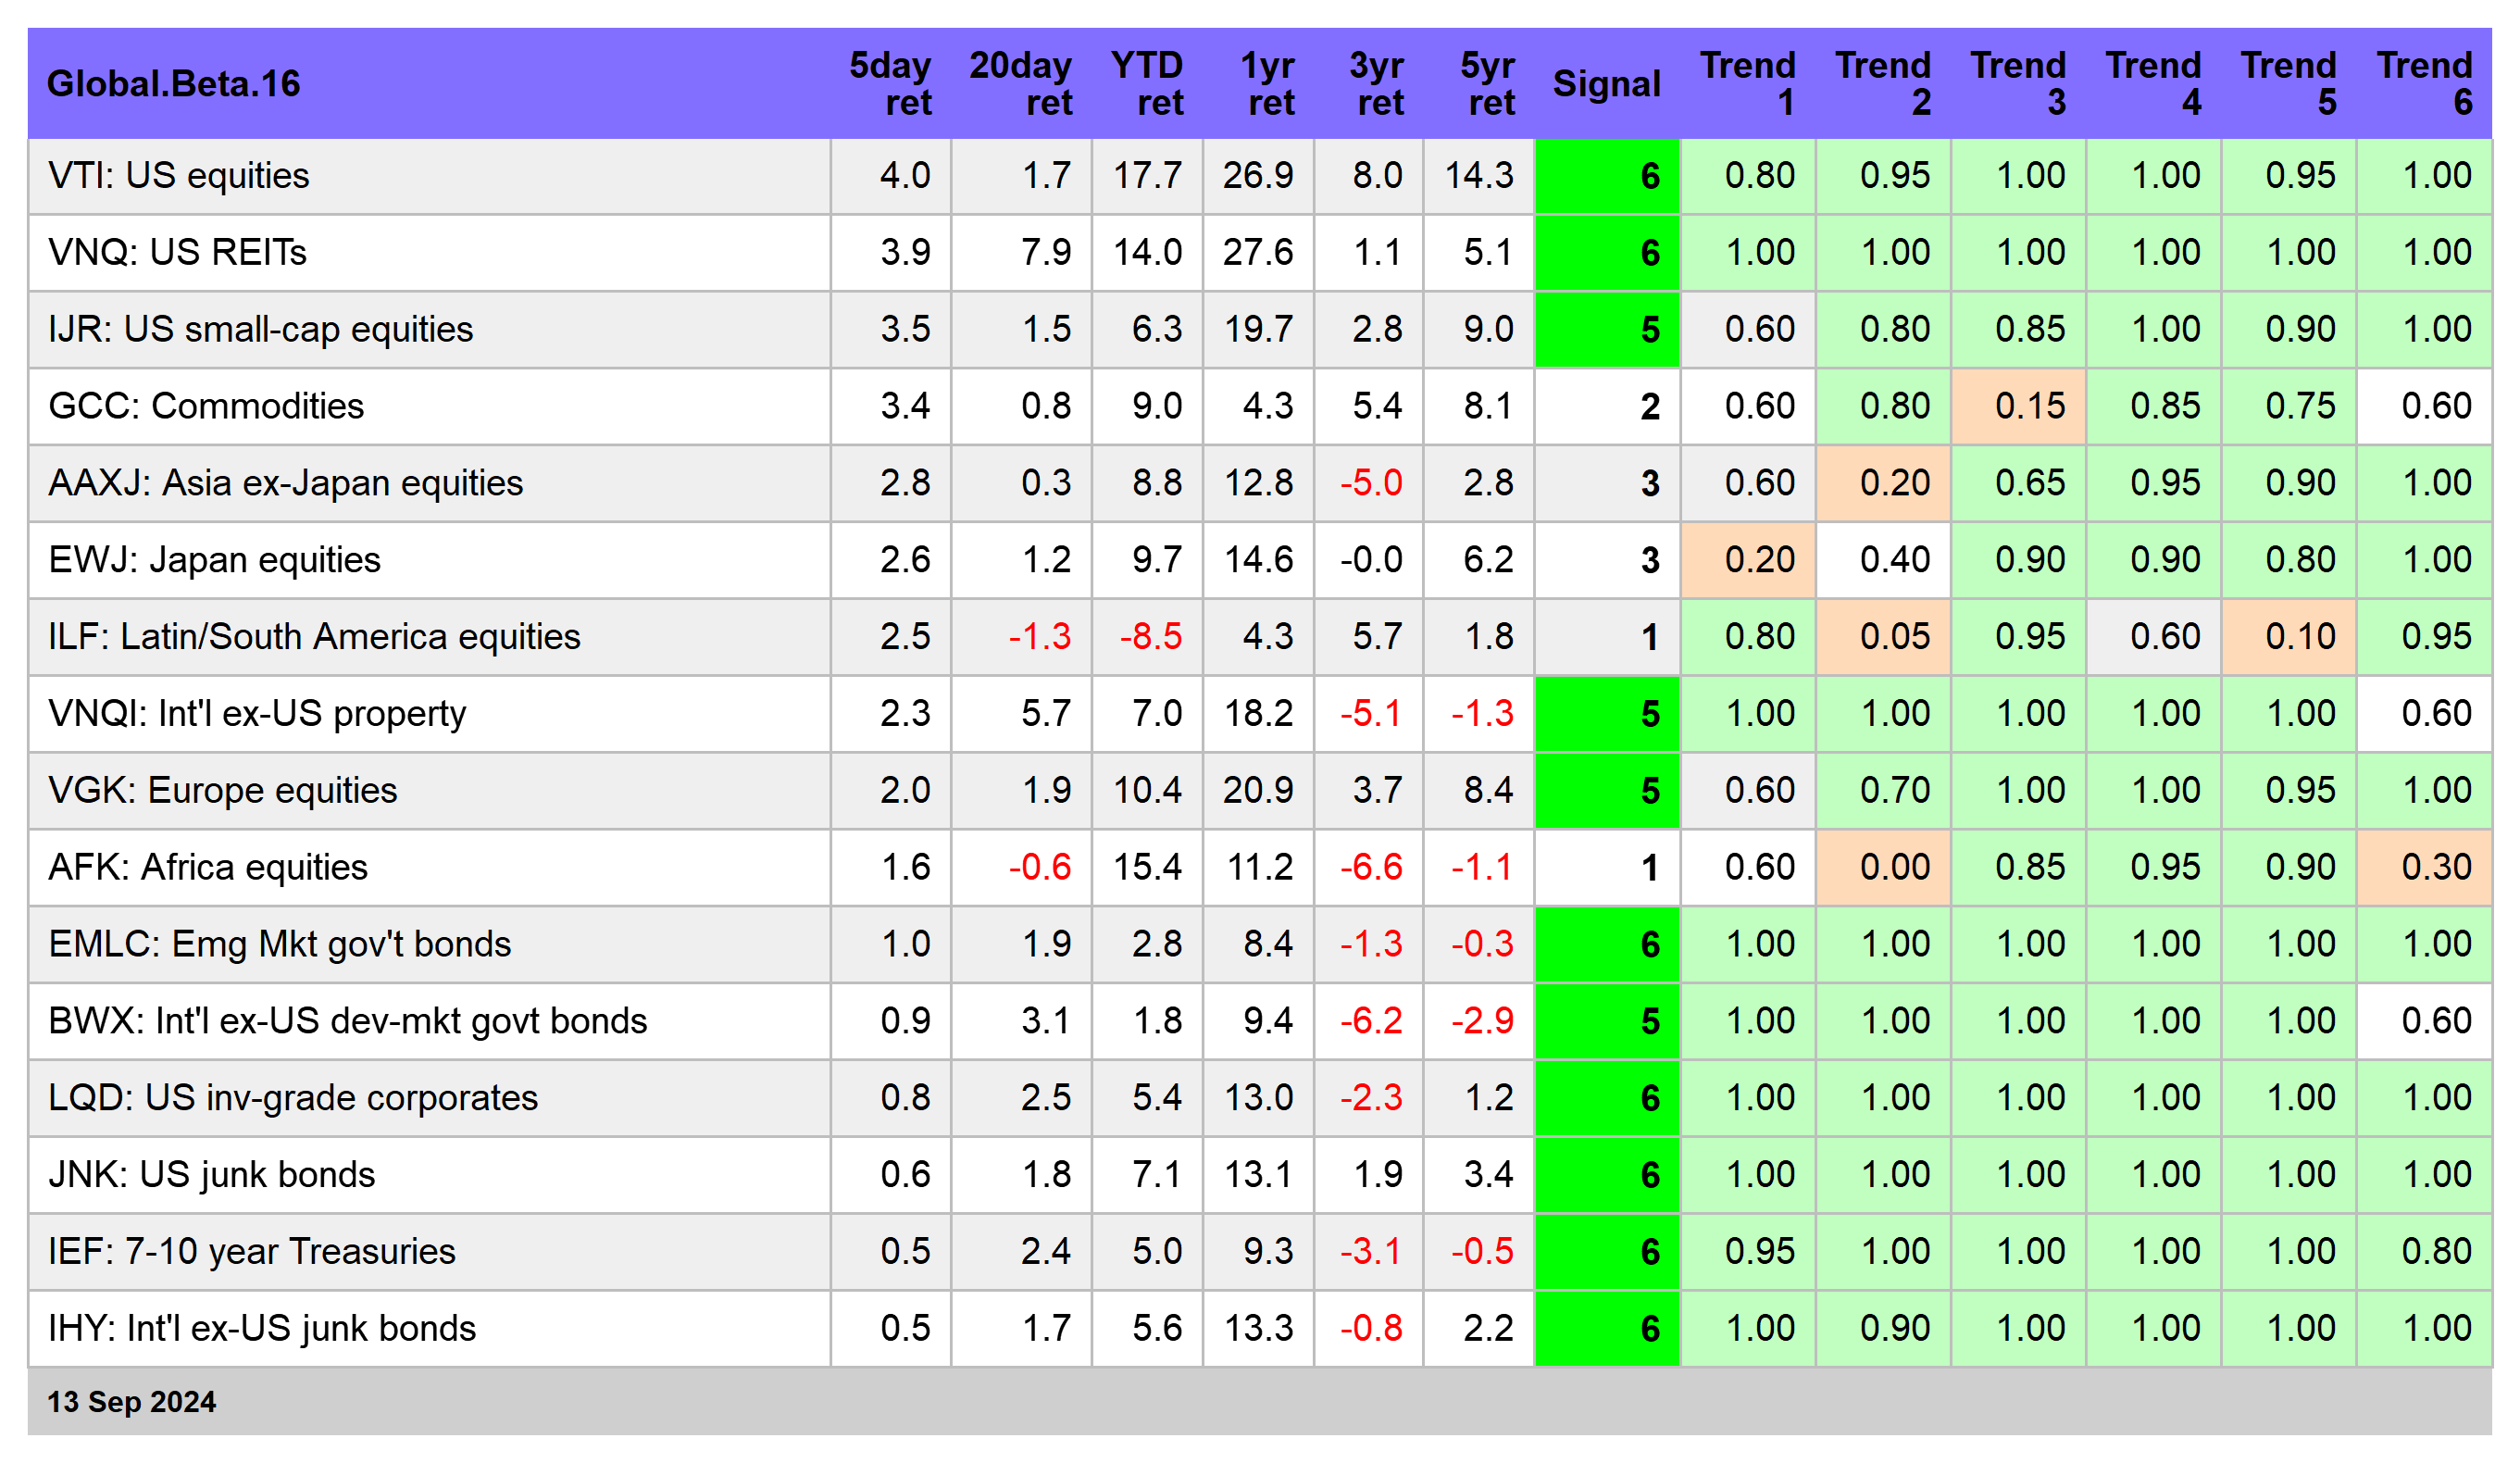The height and width of the screenshot is (1463, 2520).
Task: Click GCC Trend 3 value 0.15
Action: pos(2018,406)
